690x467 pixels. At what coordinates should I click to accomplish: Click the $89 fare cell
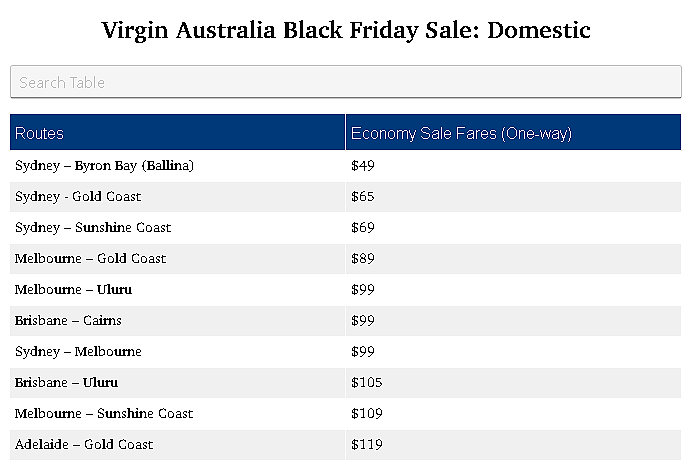coord(514,258)
